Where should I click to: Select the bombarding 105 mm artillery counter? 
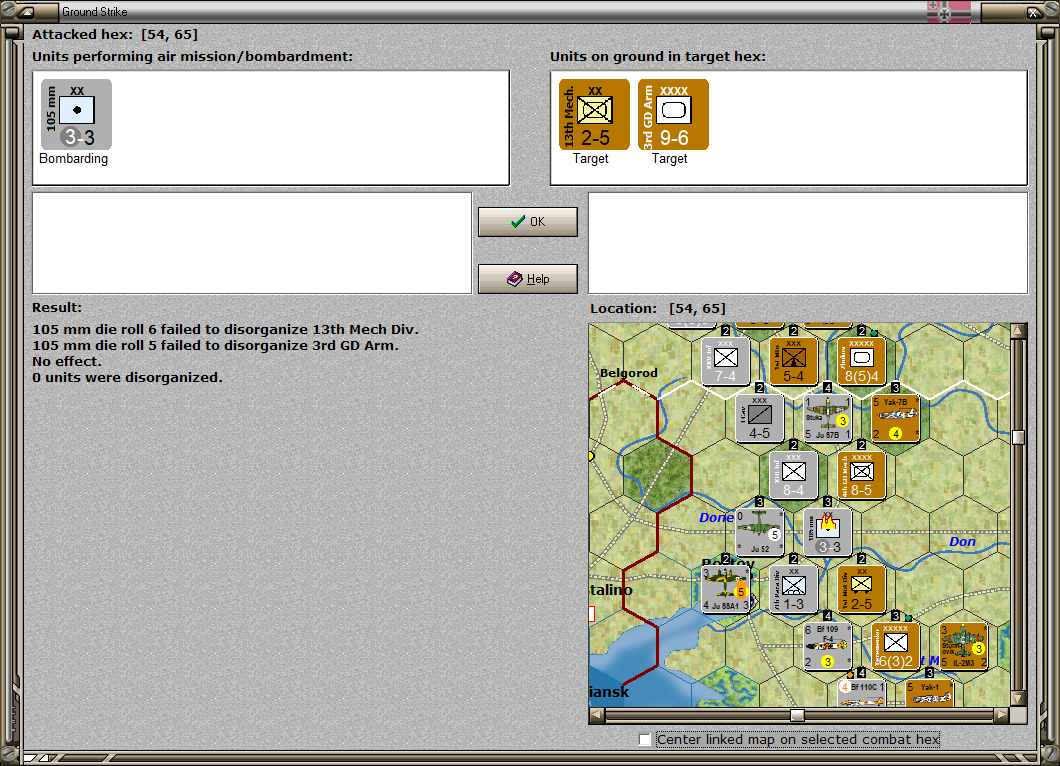pyautogui.click(x=76, y=114)
